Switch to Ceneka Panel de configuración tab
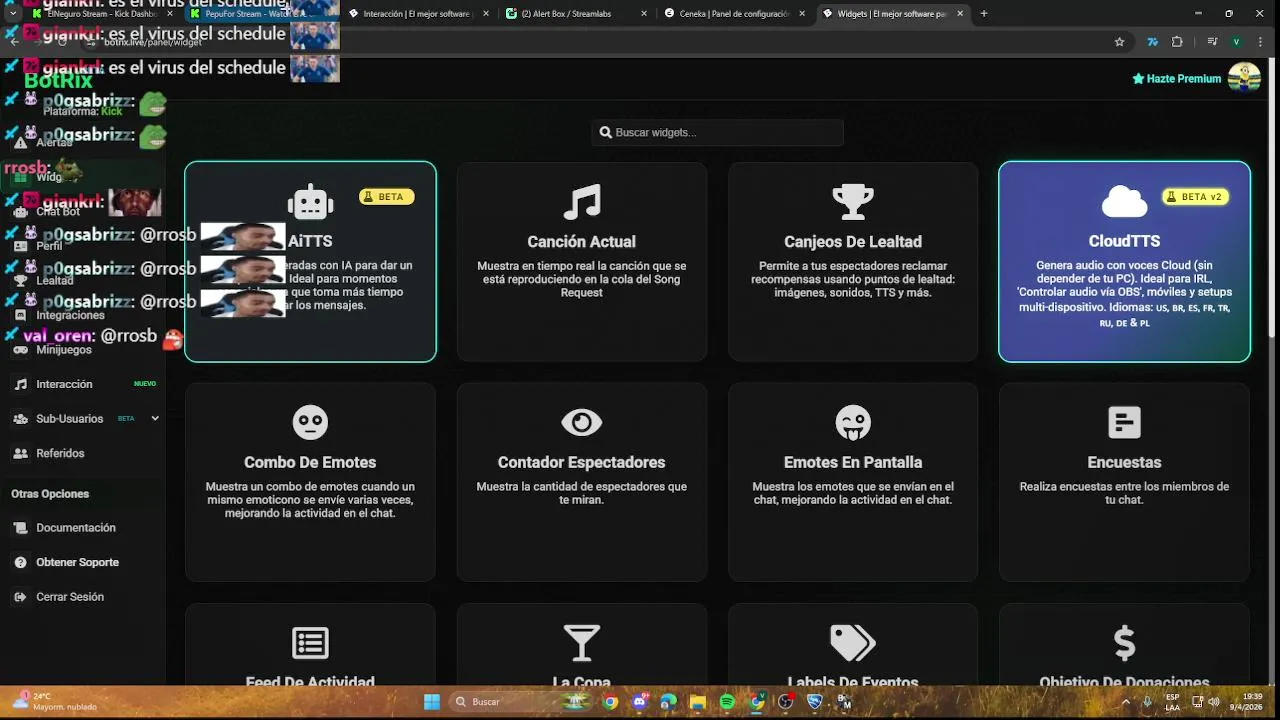The image size is (1280, 720). [735, 14]
